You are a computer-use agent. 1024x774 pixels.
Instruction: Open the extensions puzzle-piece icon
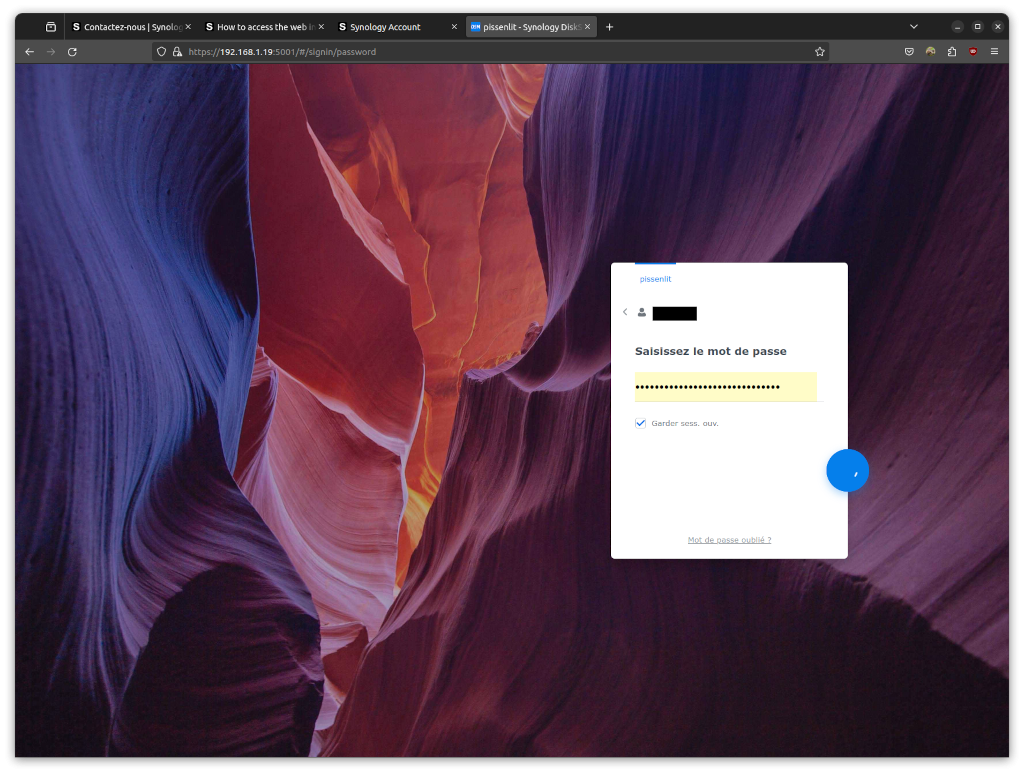click(952, 51)
